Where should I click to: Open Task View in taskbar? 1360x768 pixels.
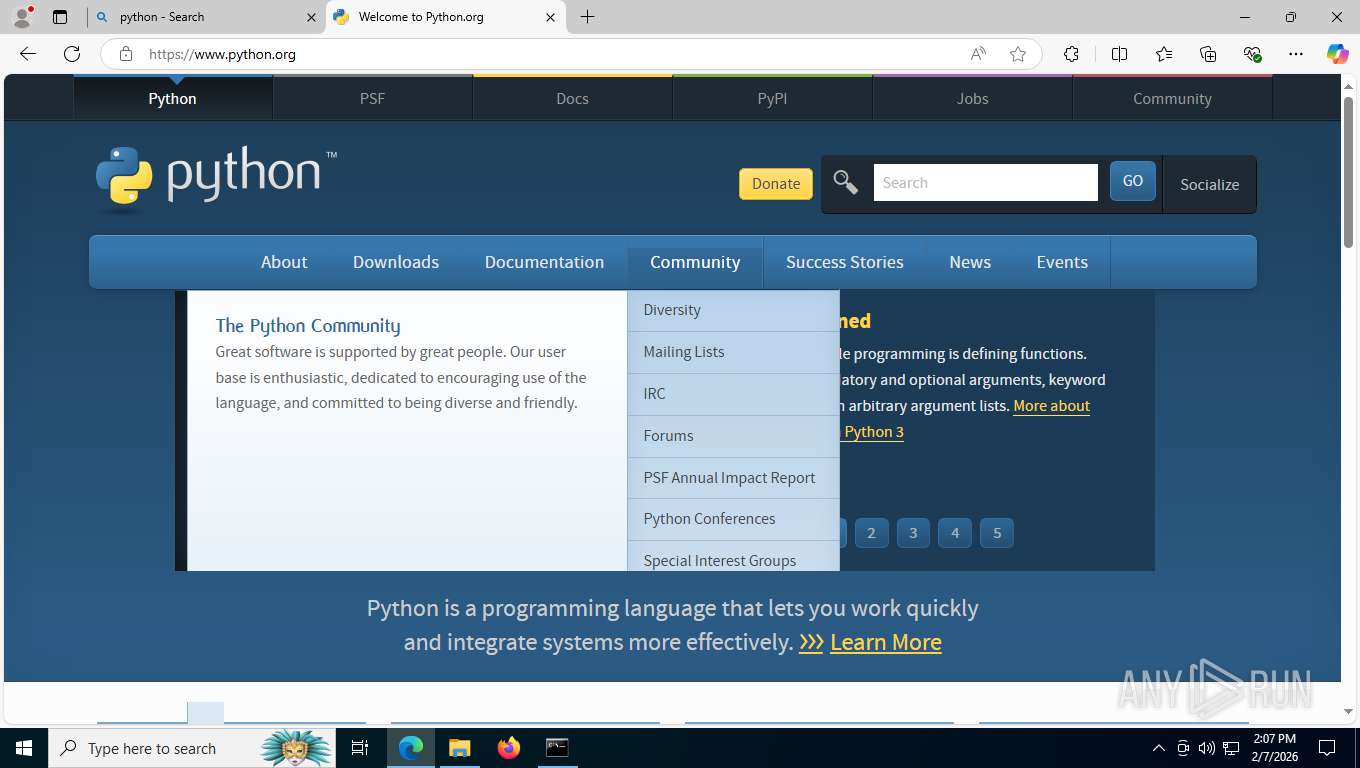pyautogui.click(x=360, y=748)
